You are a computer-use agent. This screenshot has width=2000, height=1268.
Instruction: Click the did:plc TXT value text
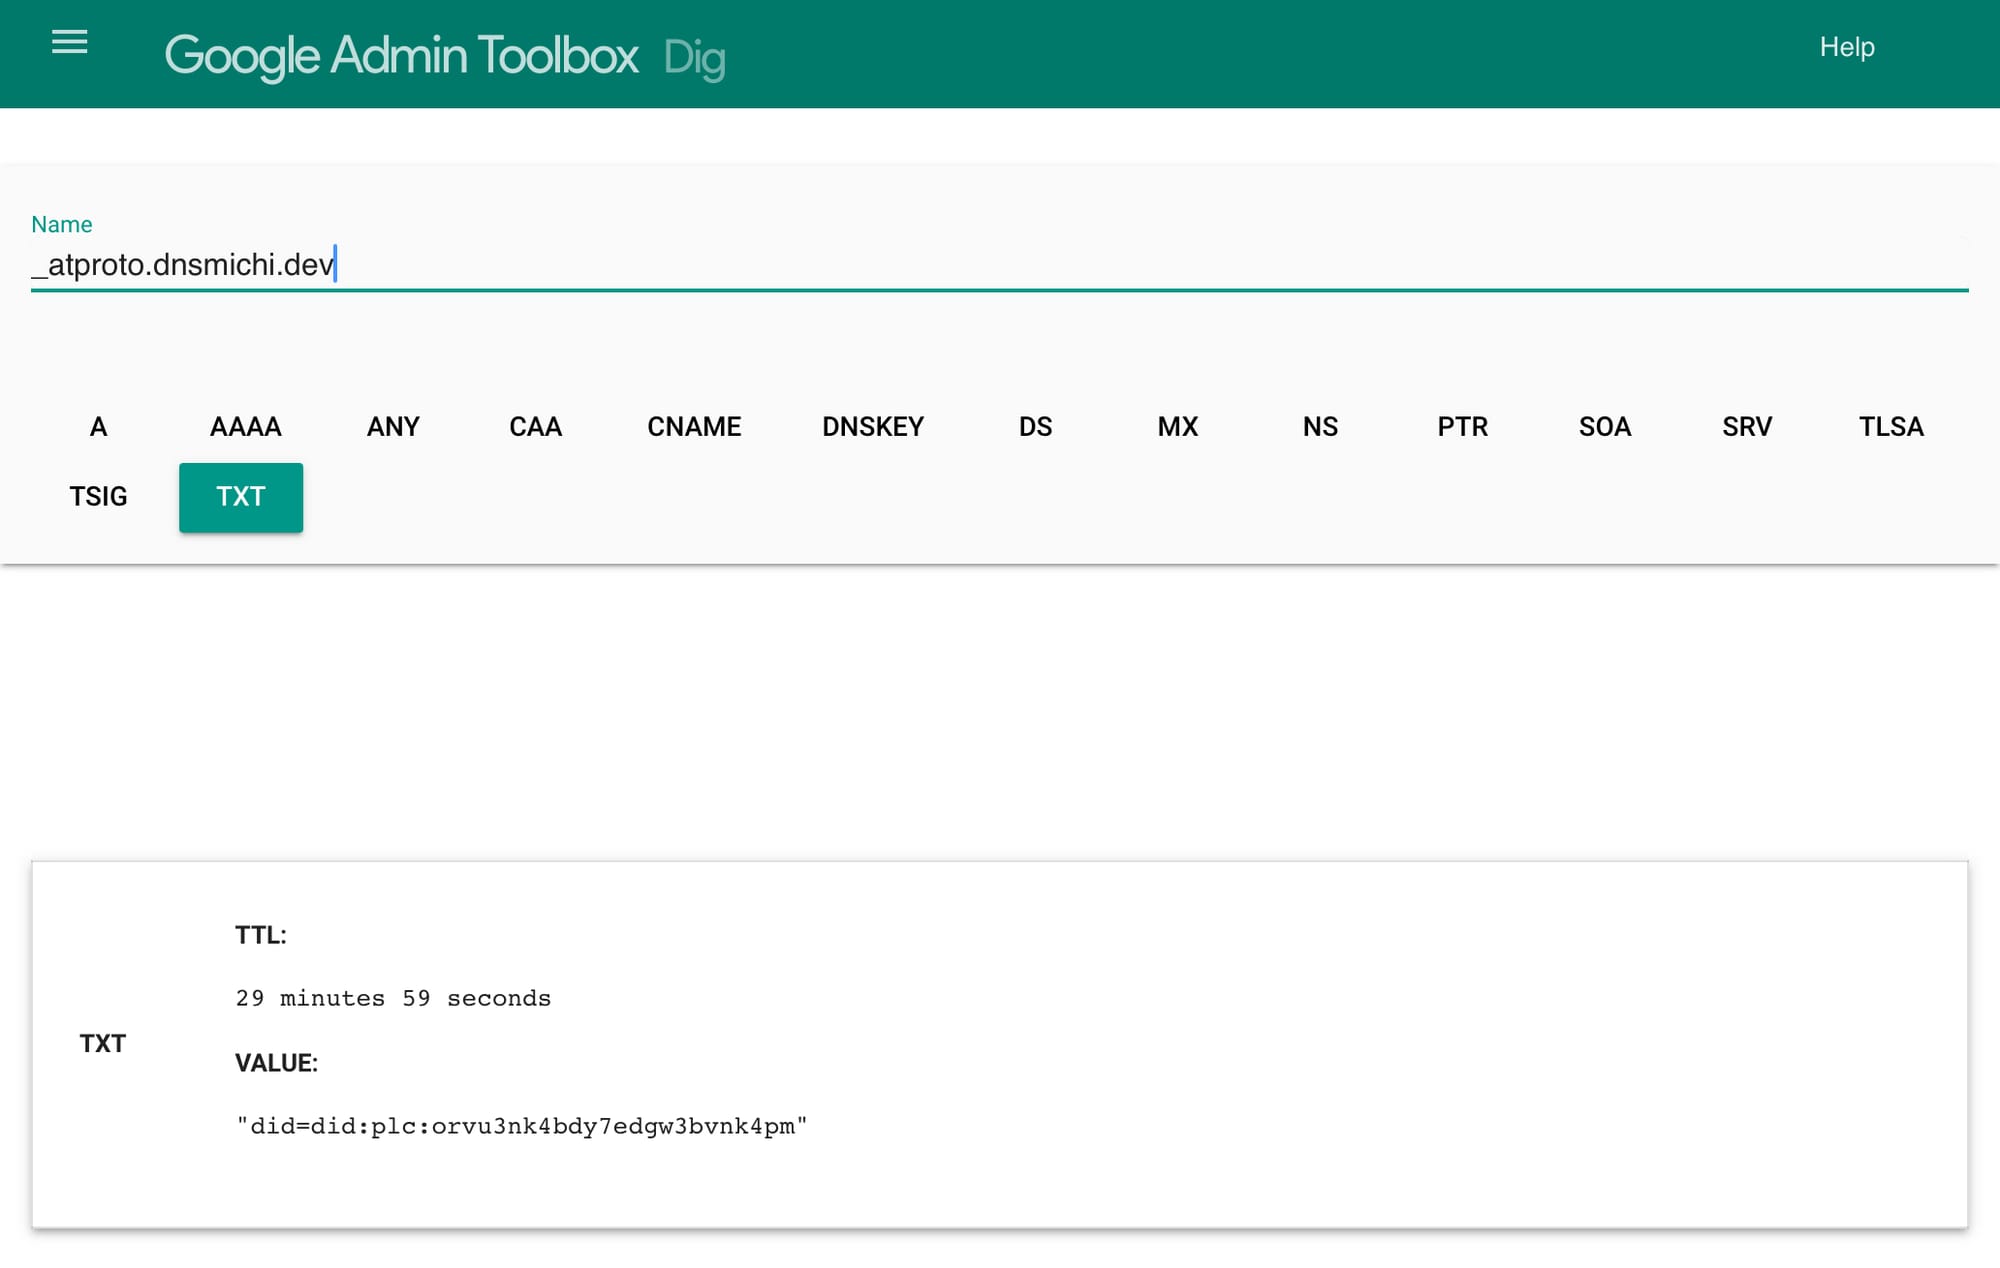click(x=521, y=1127)
